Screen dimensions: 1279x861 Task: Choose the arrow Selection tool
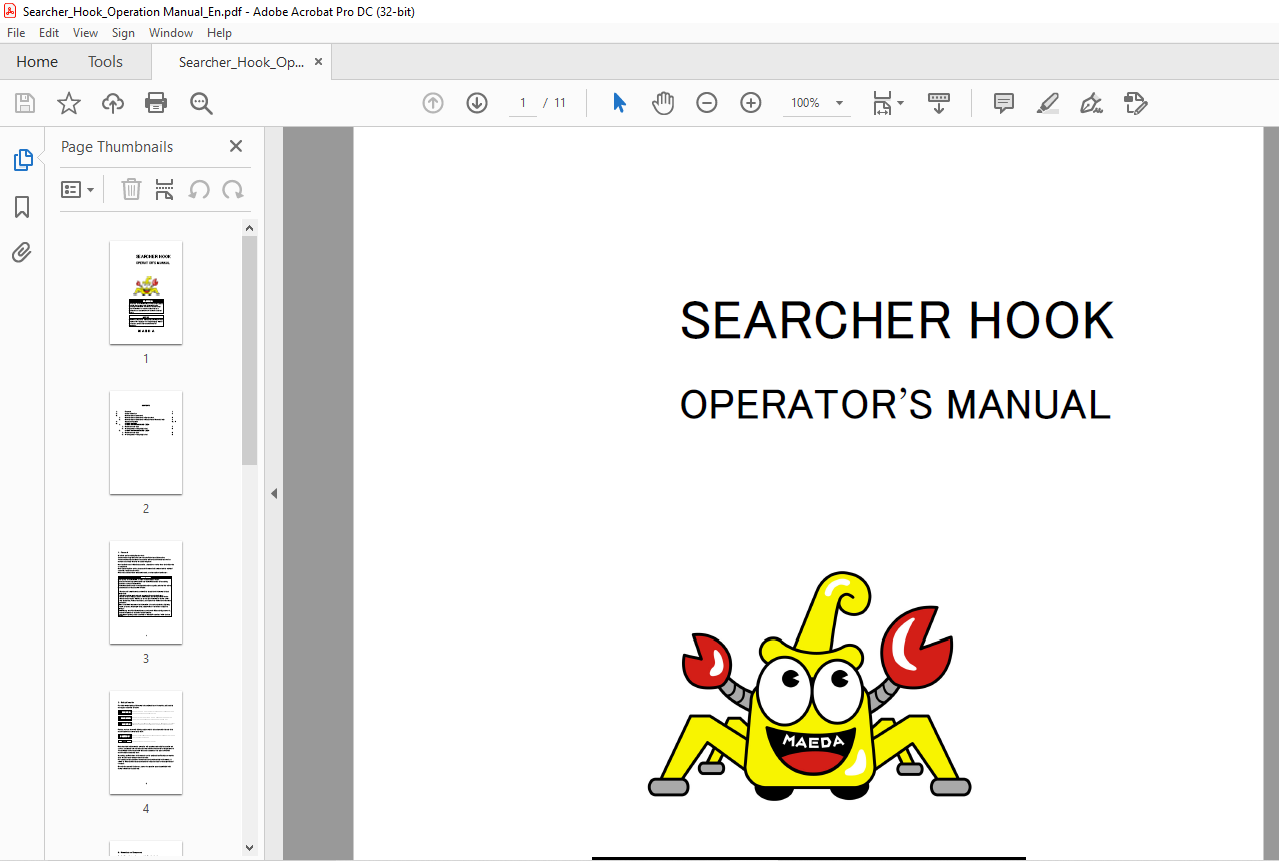click(x=620, y=103)
